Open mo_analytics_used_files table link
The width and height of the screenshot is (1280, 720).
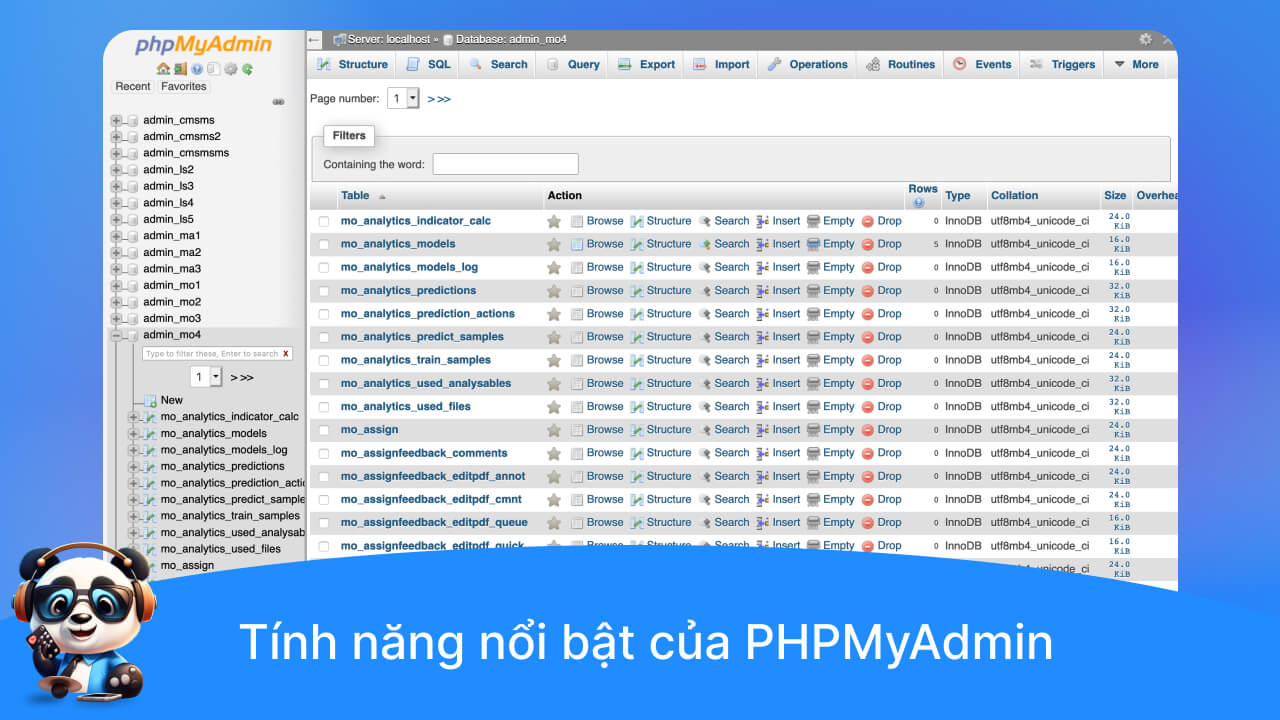pos(405,407)
